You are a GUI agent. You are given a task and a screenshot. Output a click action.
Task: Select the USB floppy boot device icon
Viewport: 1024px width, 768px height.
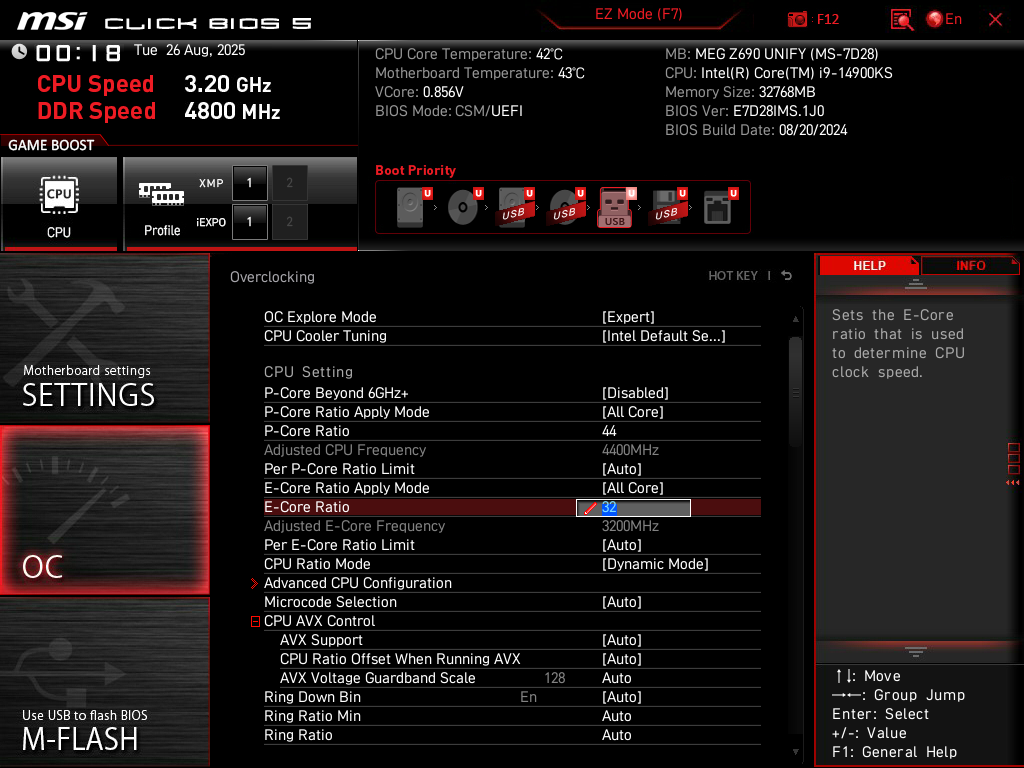pos(667,207)
